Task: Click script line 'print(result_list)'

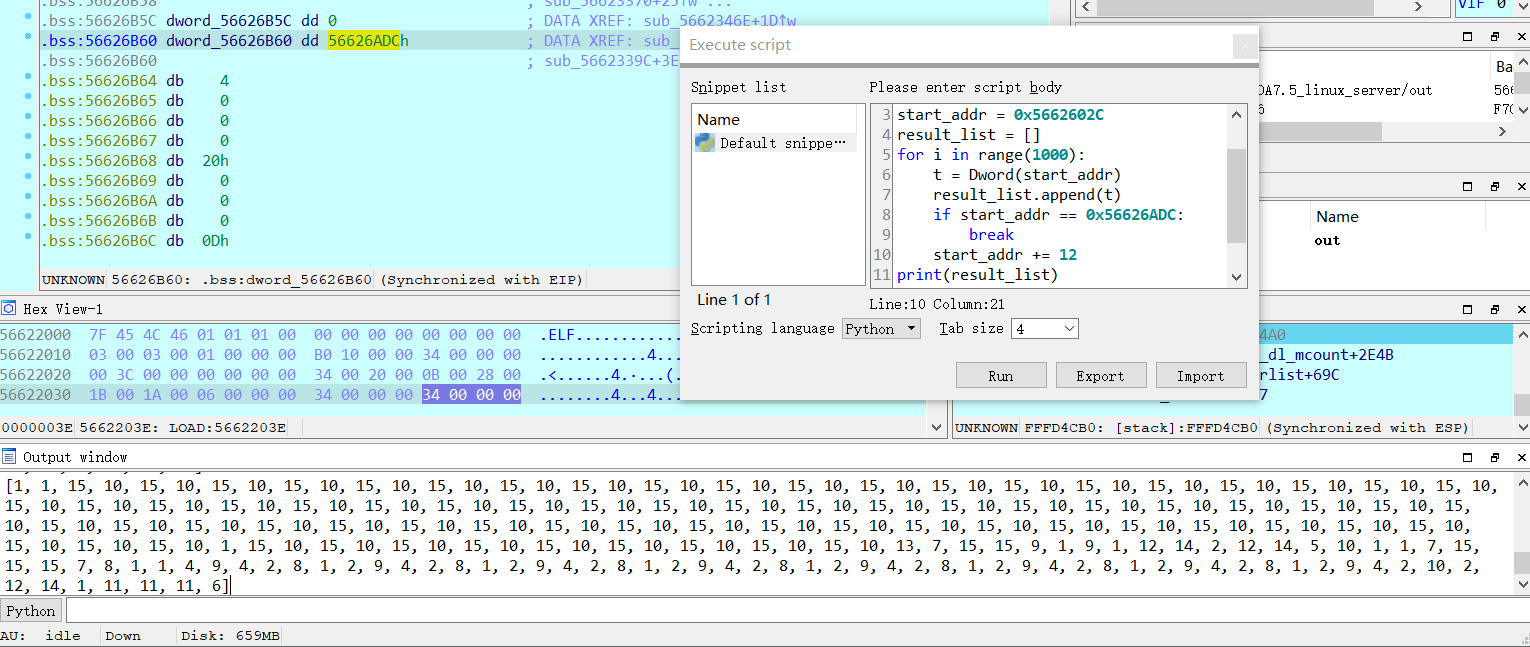Action: pos(977,274)
